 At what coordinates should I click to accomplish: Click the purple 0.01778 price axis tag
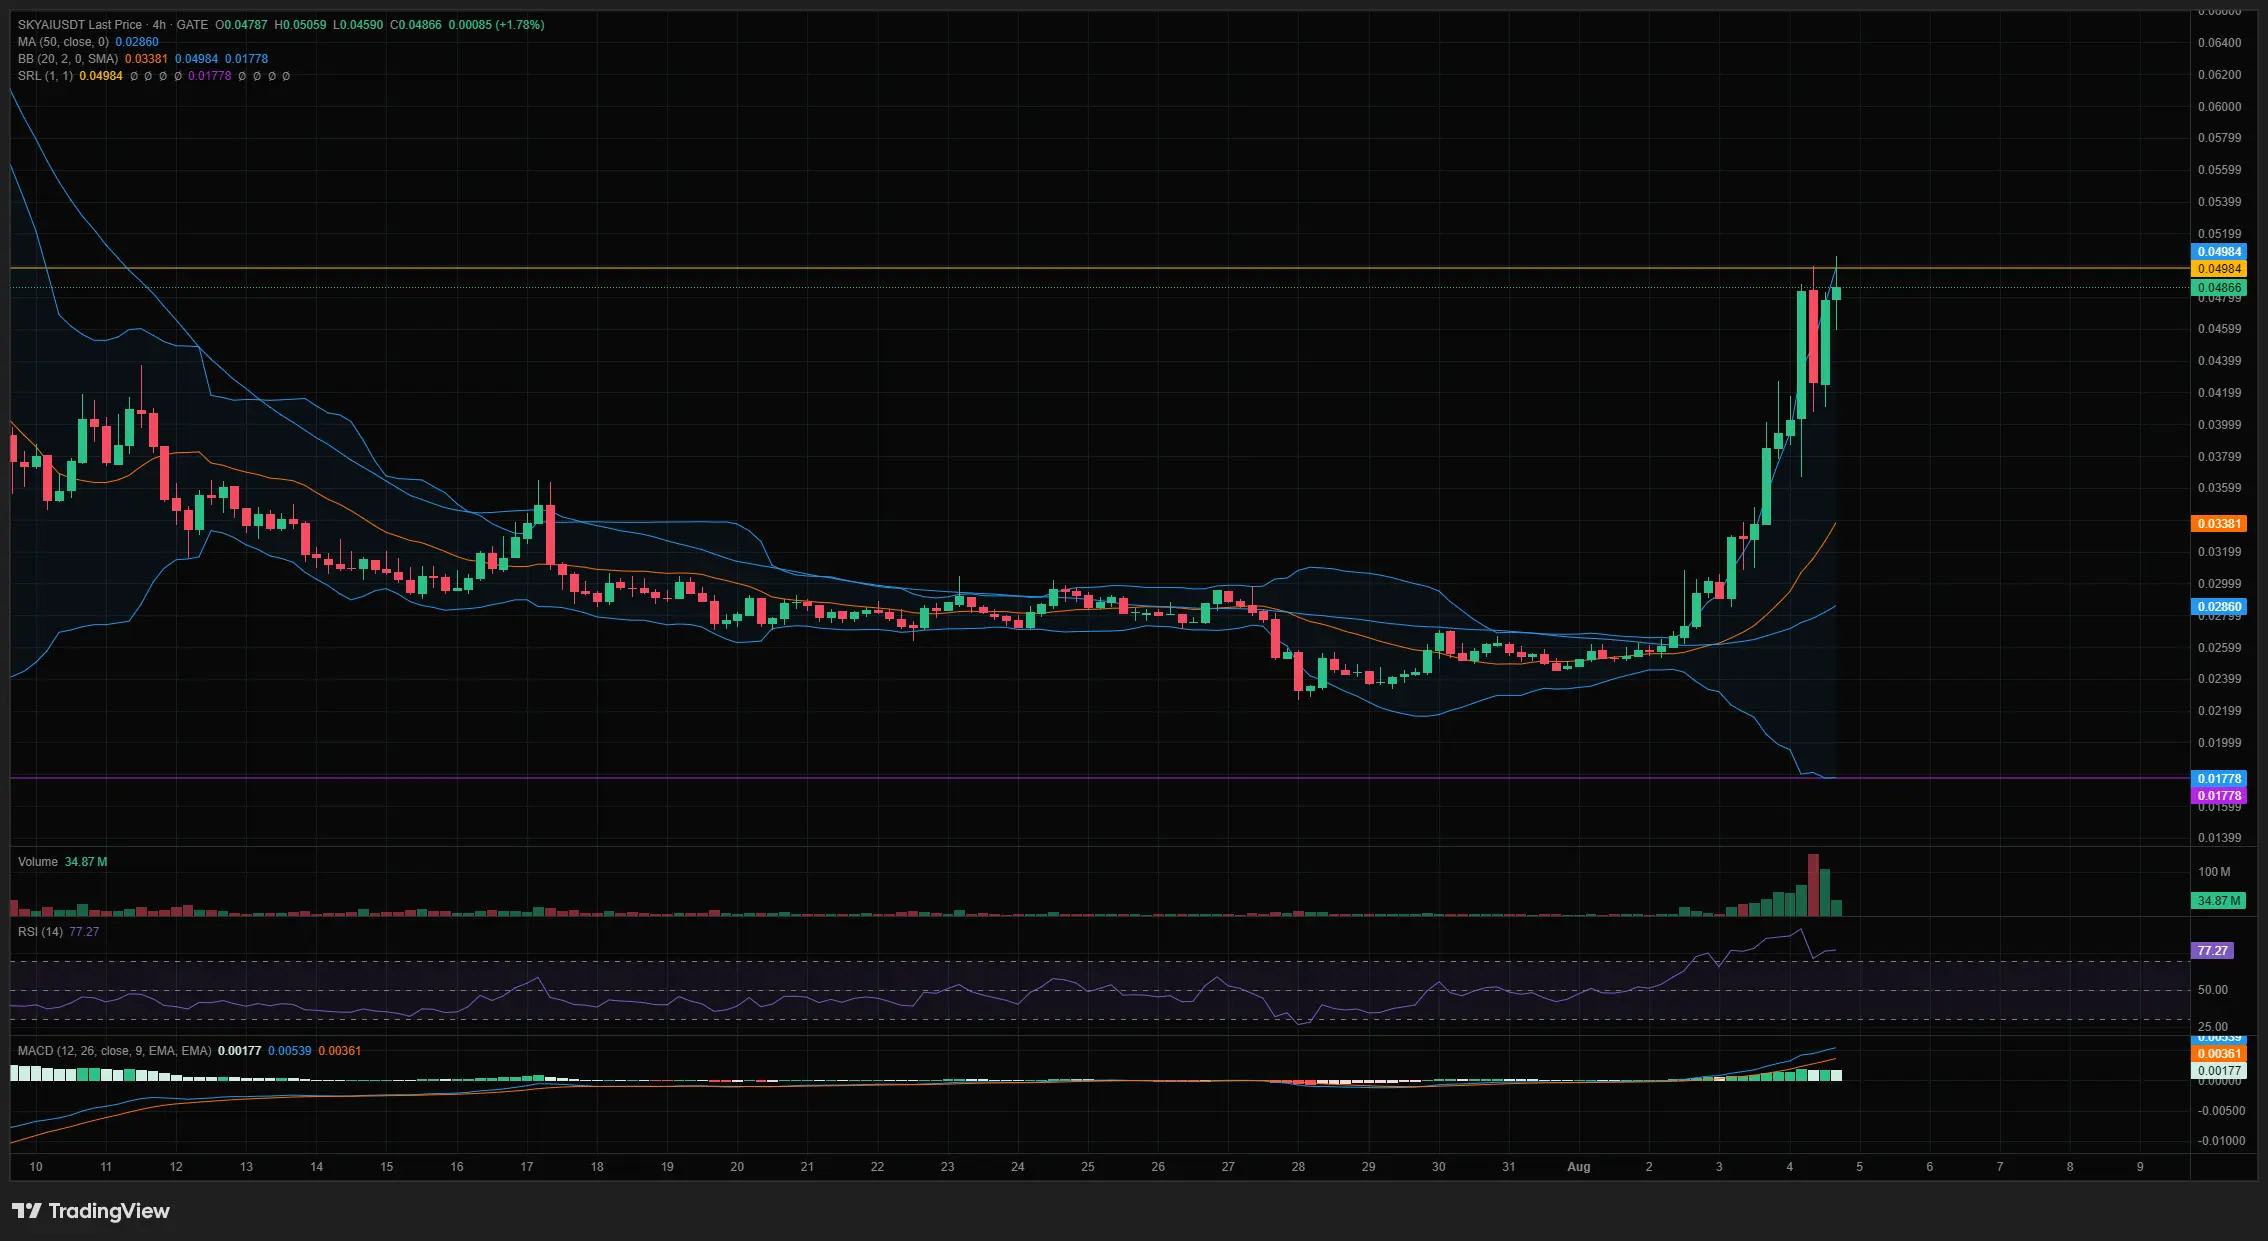(2219, 796)
